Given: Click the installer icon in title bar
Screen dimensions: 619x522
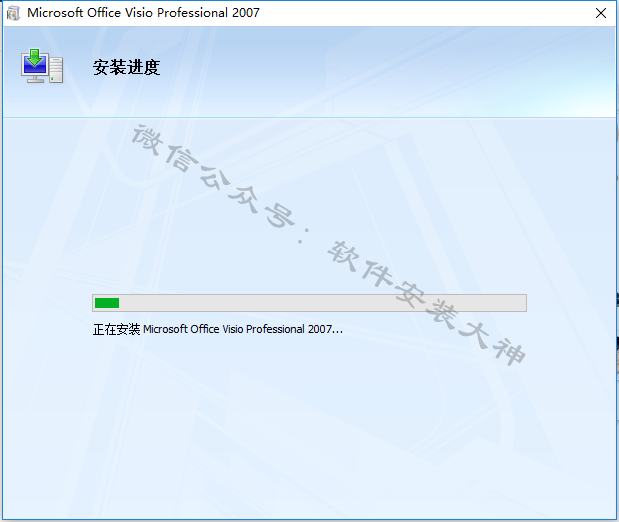Looking at the screenshot, I should pos(13,13).
